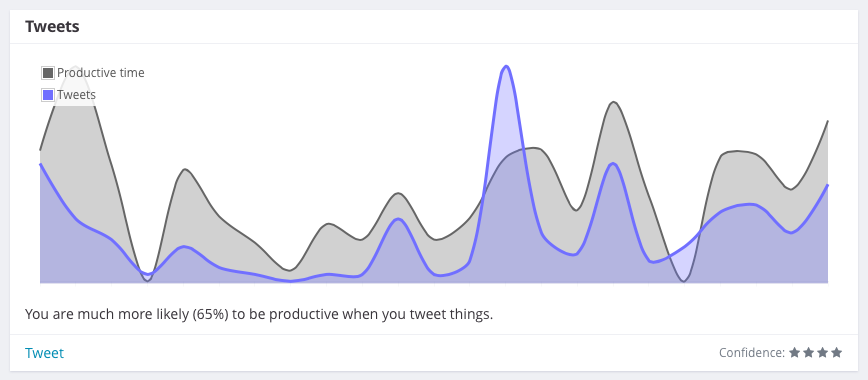Select the second Confidence star
The width and height of the screenshot is (868, 380).
[808, 352]
